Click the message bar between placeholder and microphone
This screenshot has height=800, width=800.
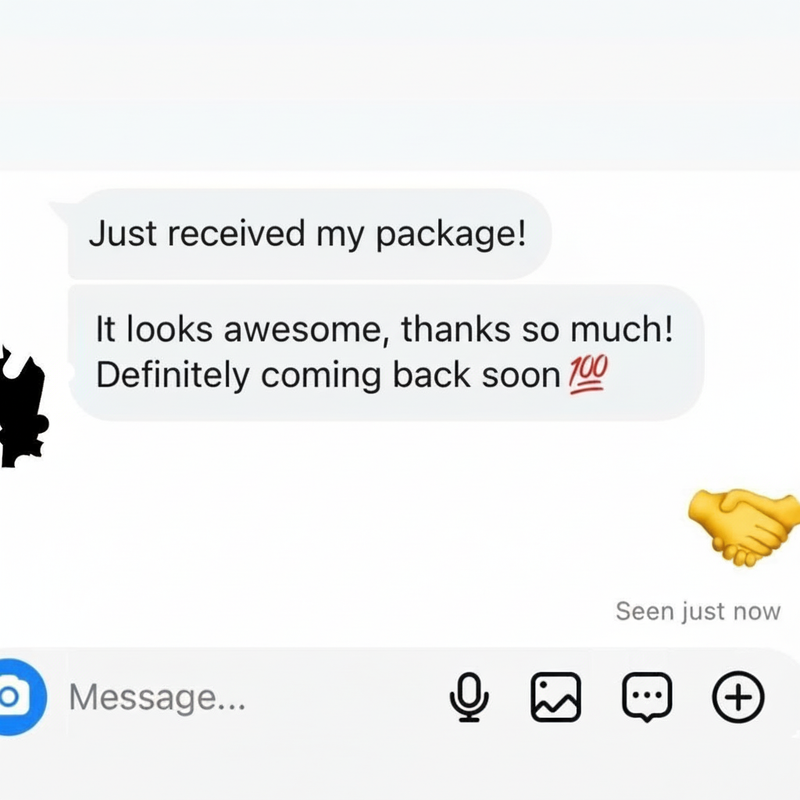point(347,697)
